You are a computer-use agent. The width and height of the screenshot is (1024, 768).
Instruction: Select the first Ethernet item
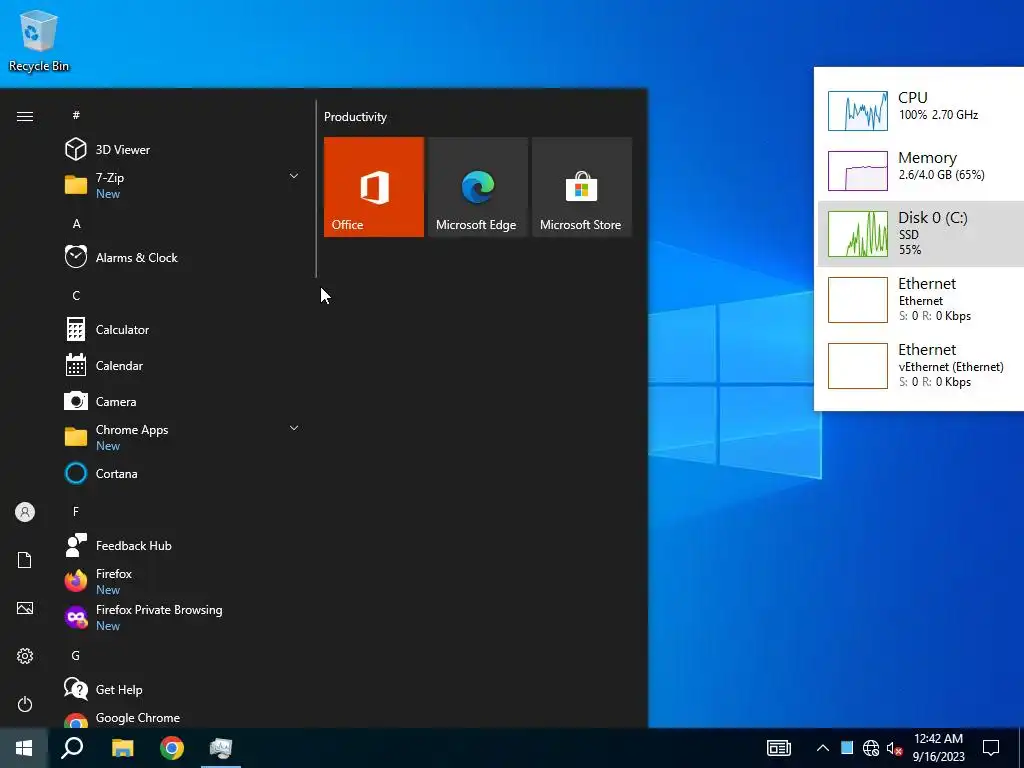coord(921,300)
